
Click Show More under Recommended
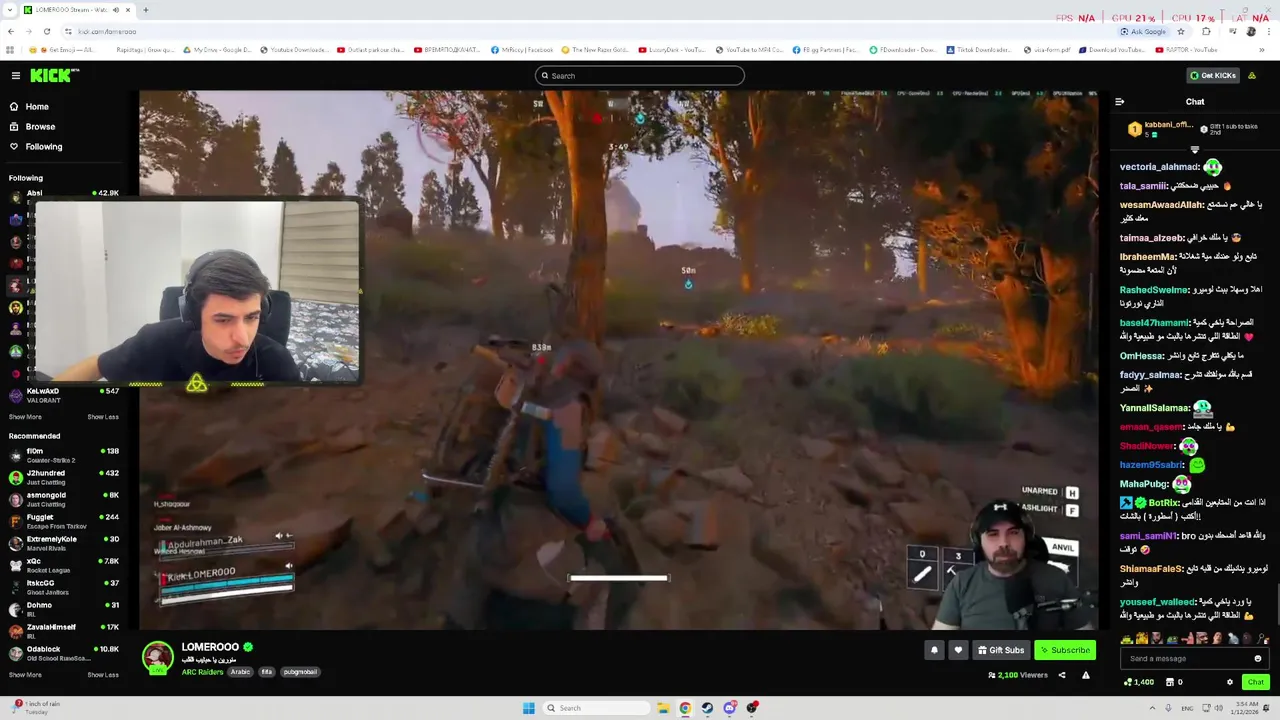click(25, 675)
